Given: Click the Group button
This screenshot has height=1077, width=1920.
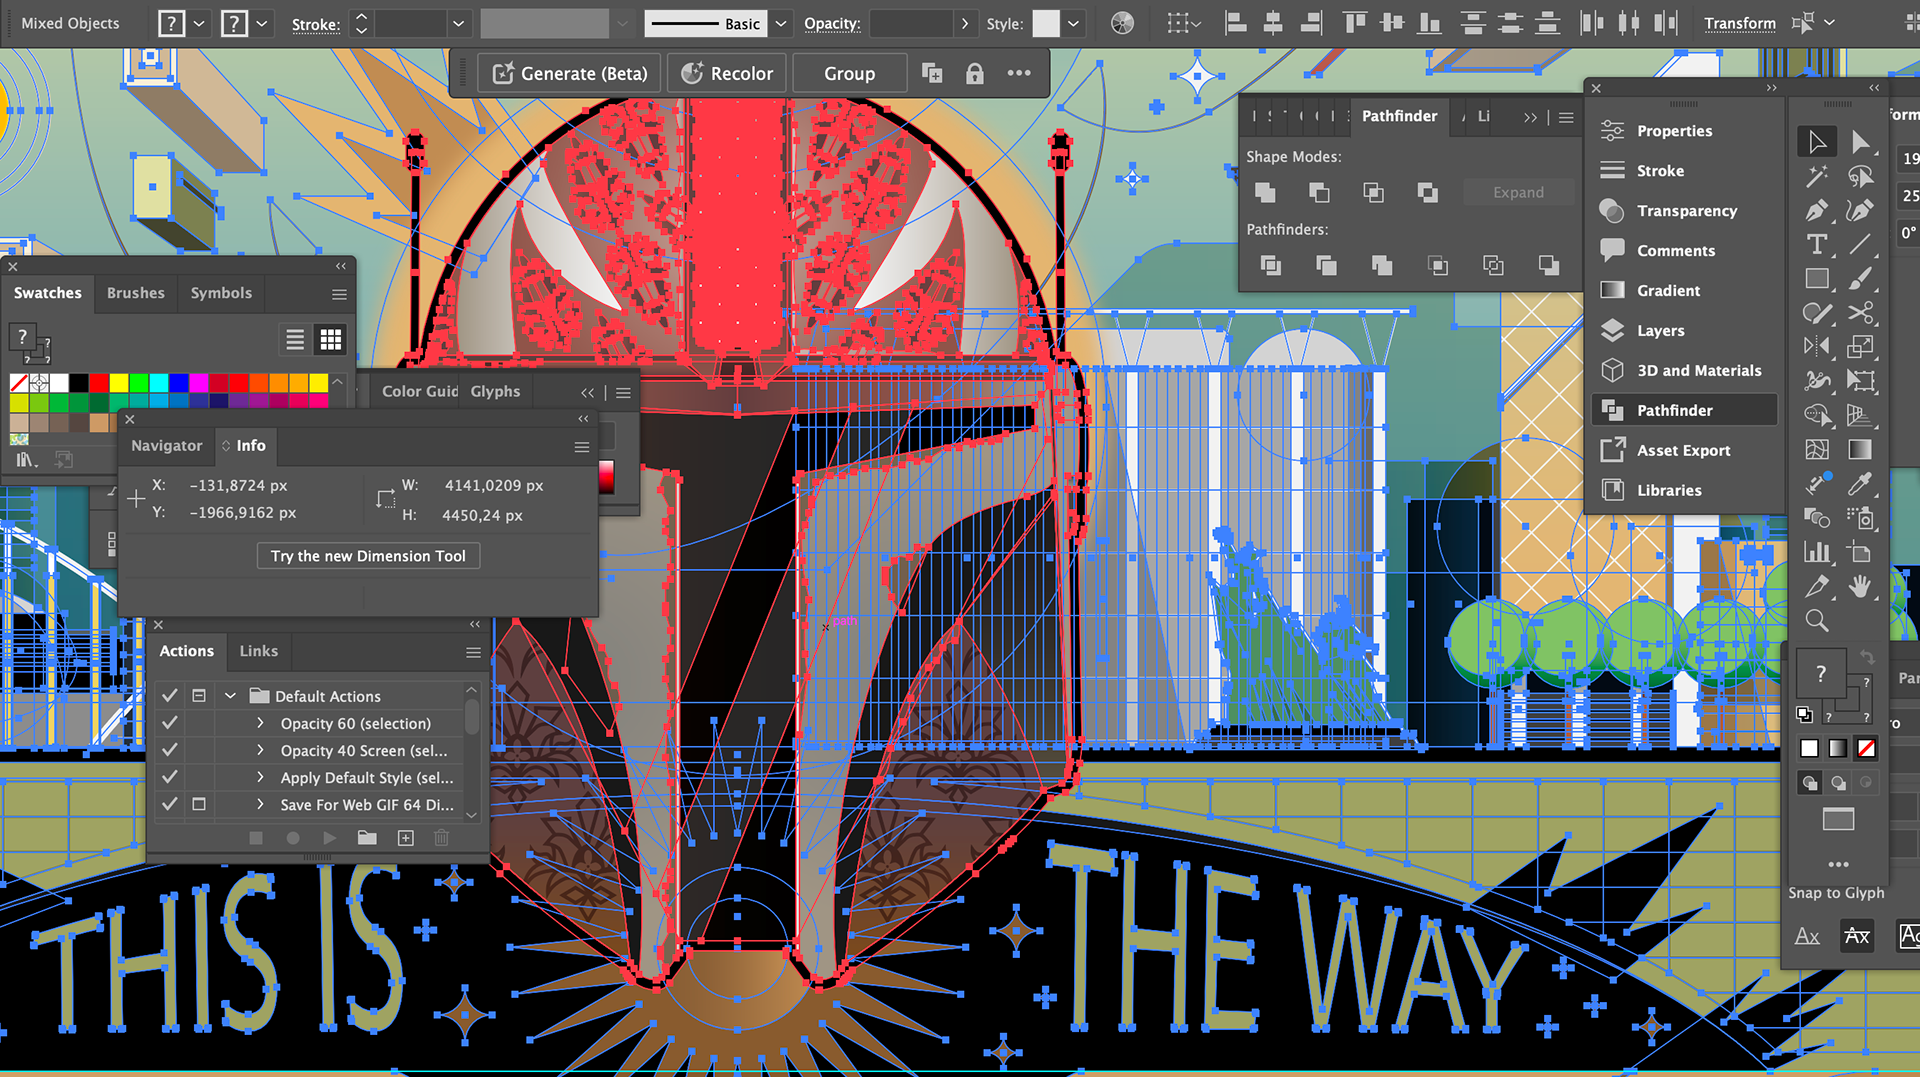Looking at the screenshot, I should click(x=849, y=73).
